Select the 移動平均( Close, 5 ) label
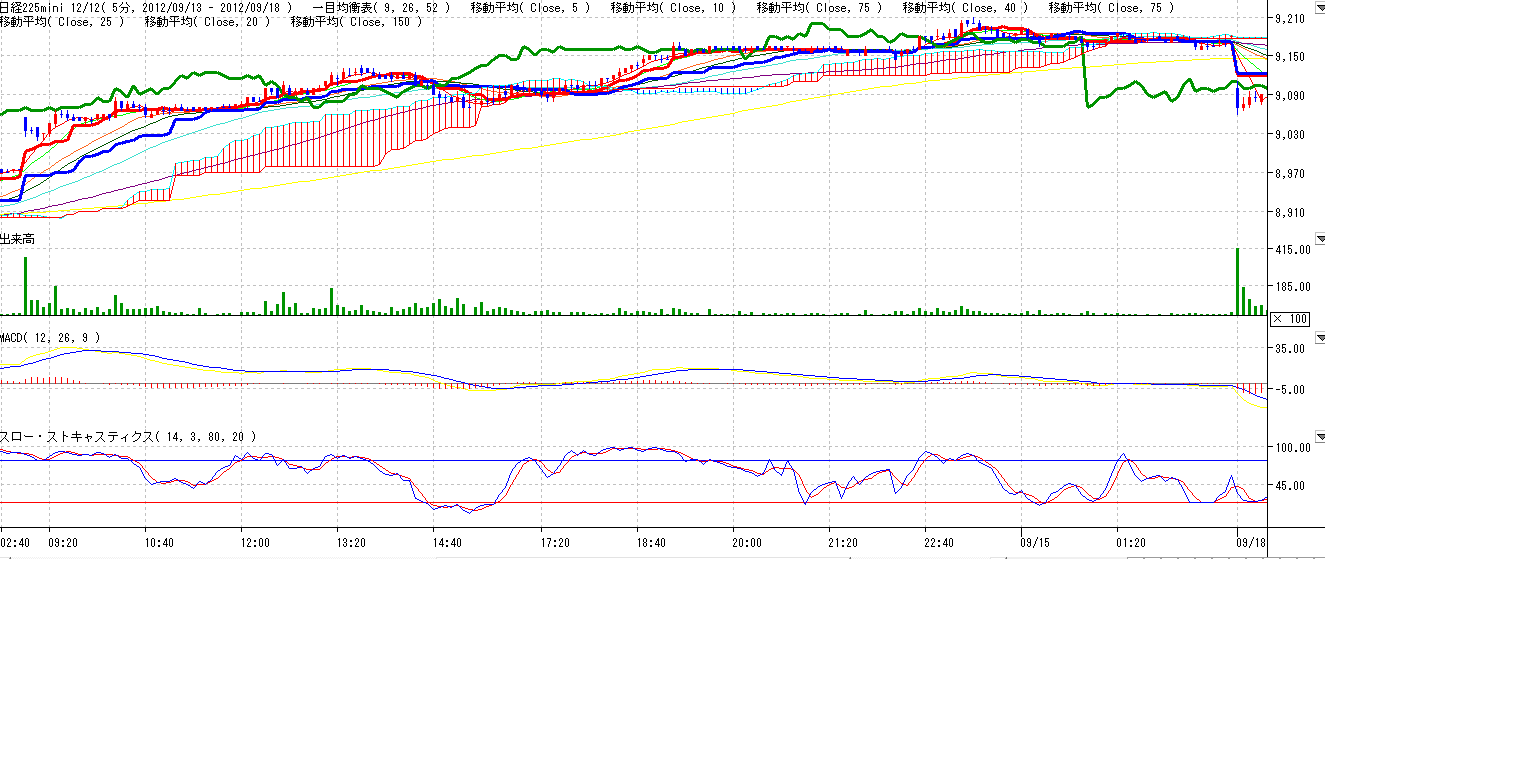 pos(530,8)
